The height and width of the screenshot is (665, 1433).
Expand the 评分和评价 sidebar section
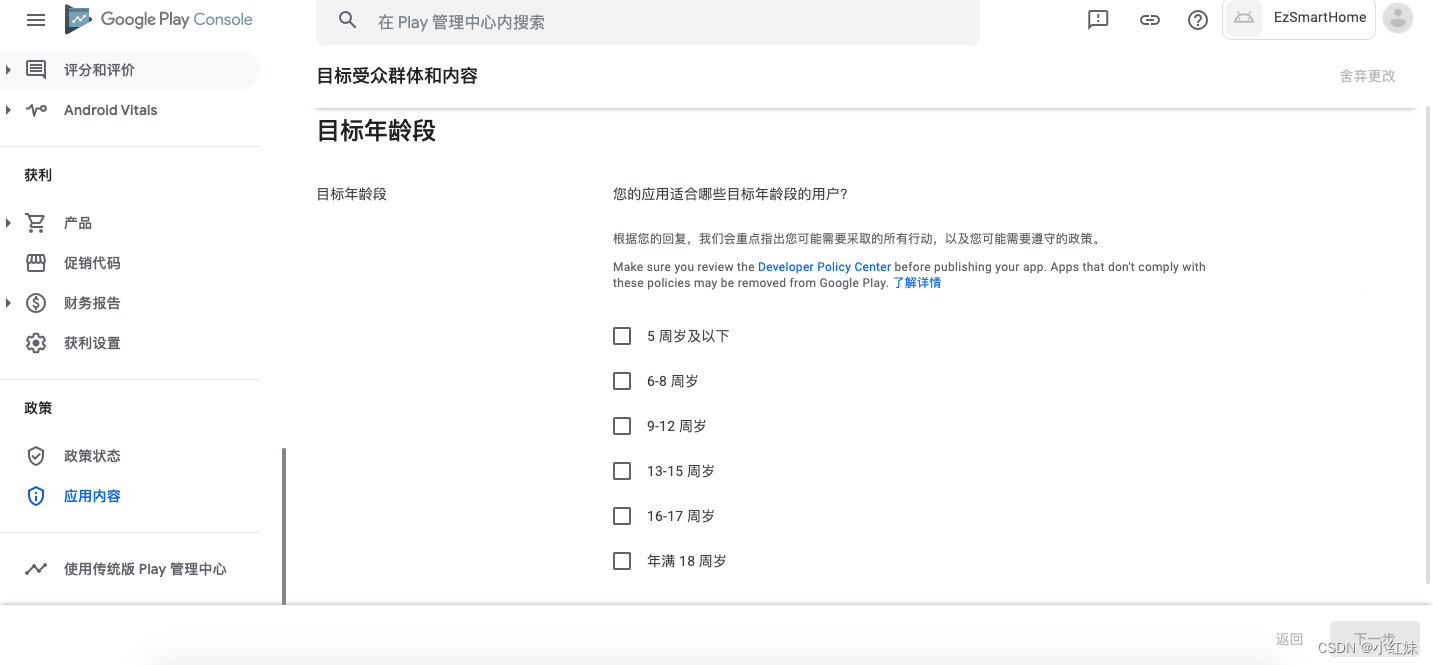pos(9,69)
